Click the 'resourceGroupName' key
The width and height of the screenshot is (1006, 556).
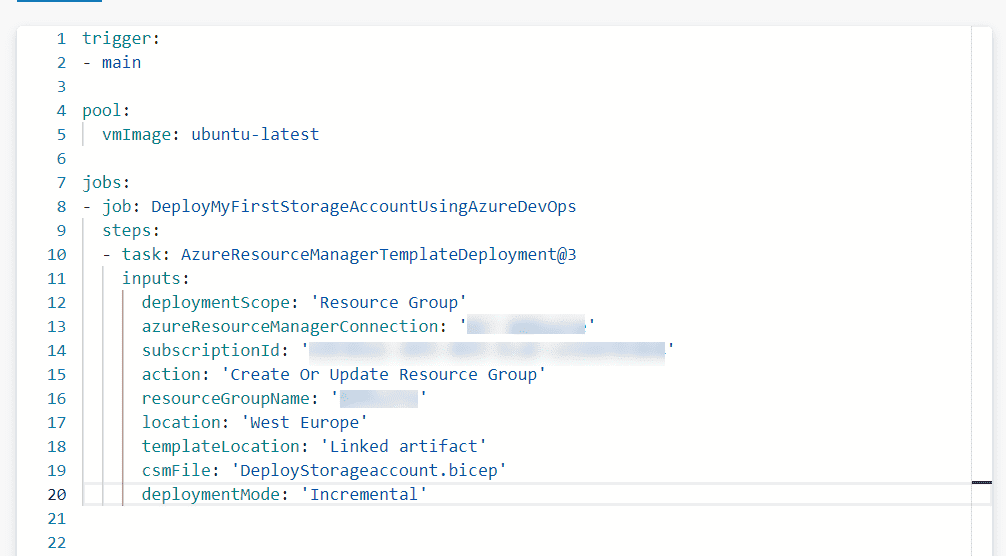point(225,398)
